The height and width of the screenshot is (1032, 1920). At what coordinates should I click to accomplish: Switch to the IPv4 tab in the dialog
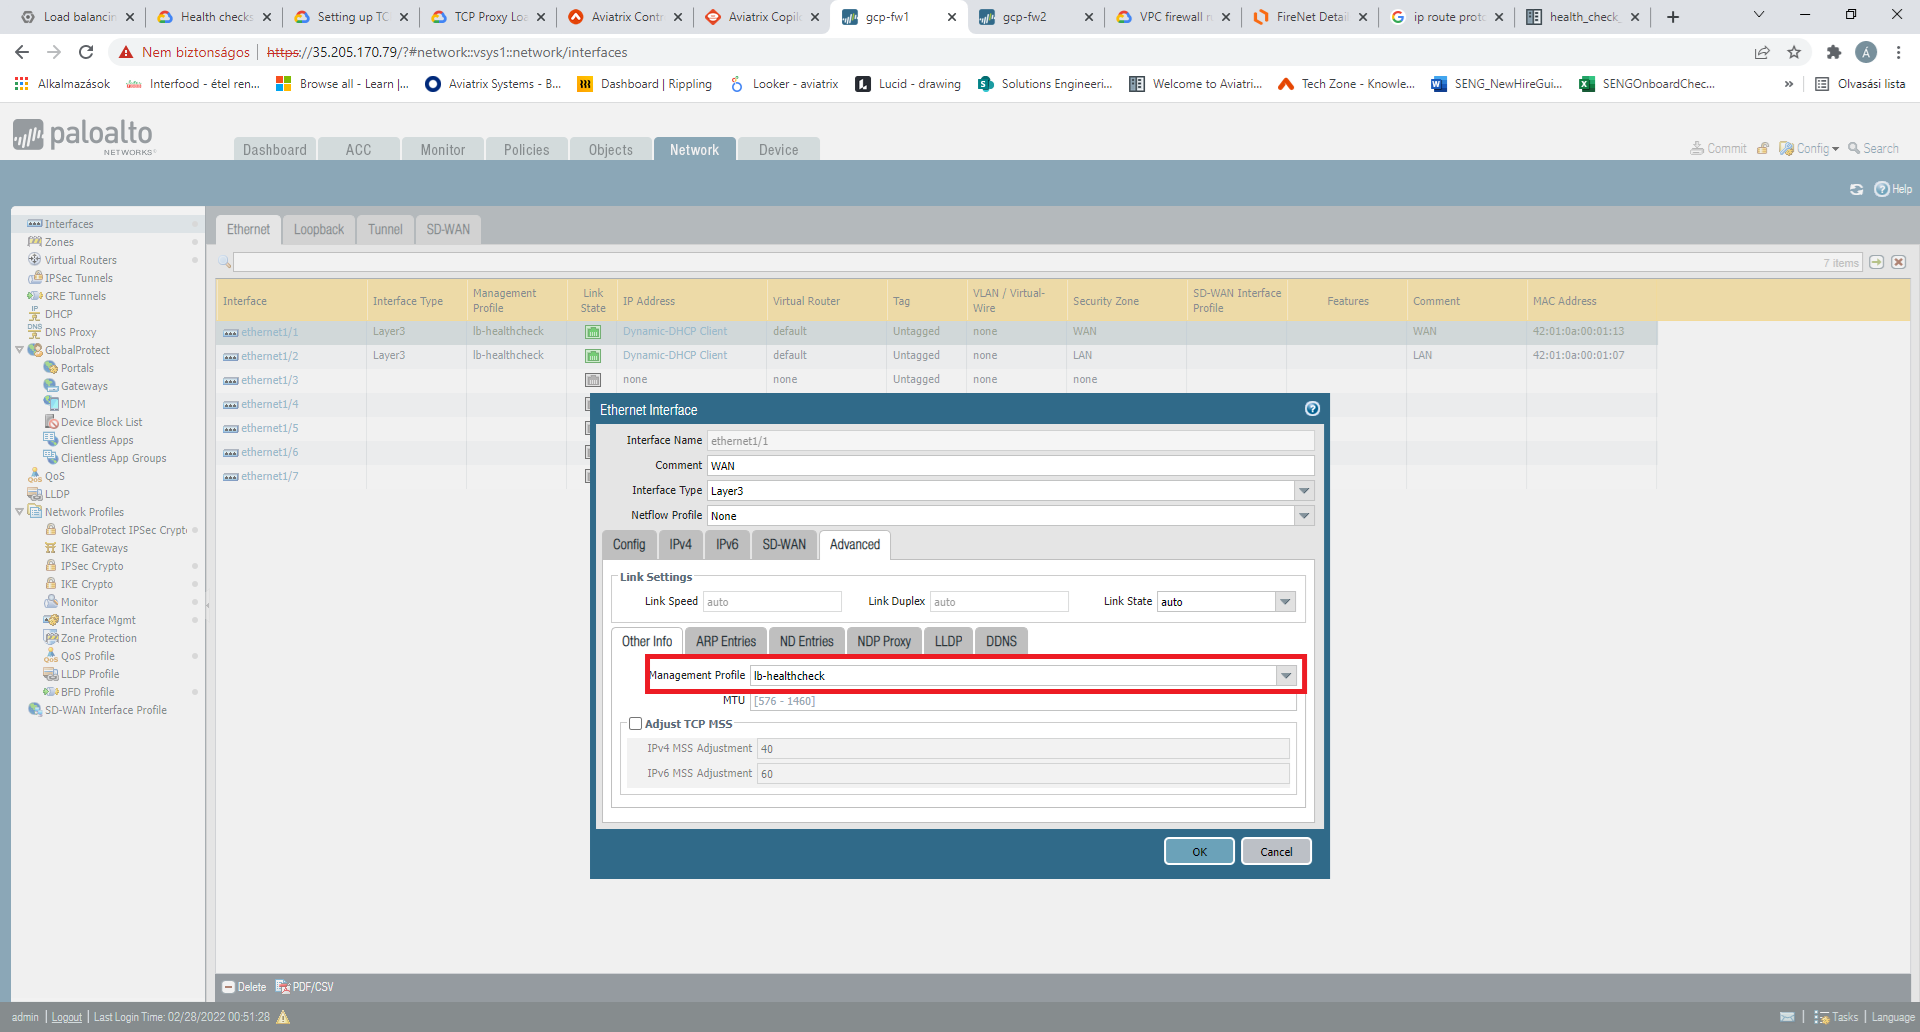679,545
